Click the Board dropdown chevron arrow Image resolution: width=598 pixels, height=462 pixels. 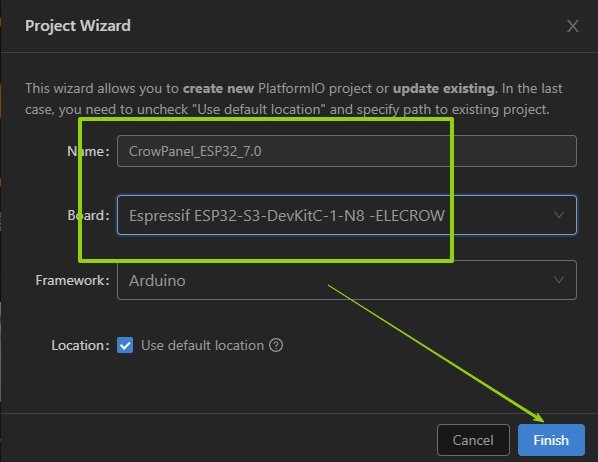[559, 215]
